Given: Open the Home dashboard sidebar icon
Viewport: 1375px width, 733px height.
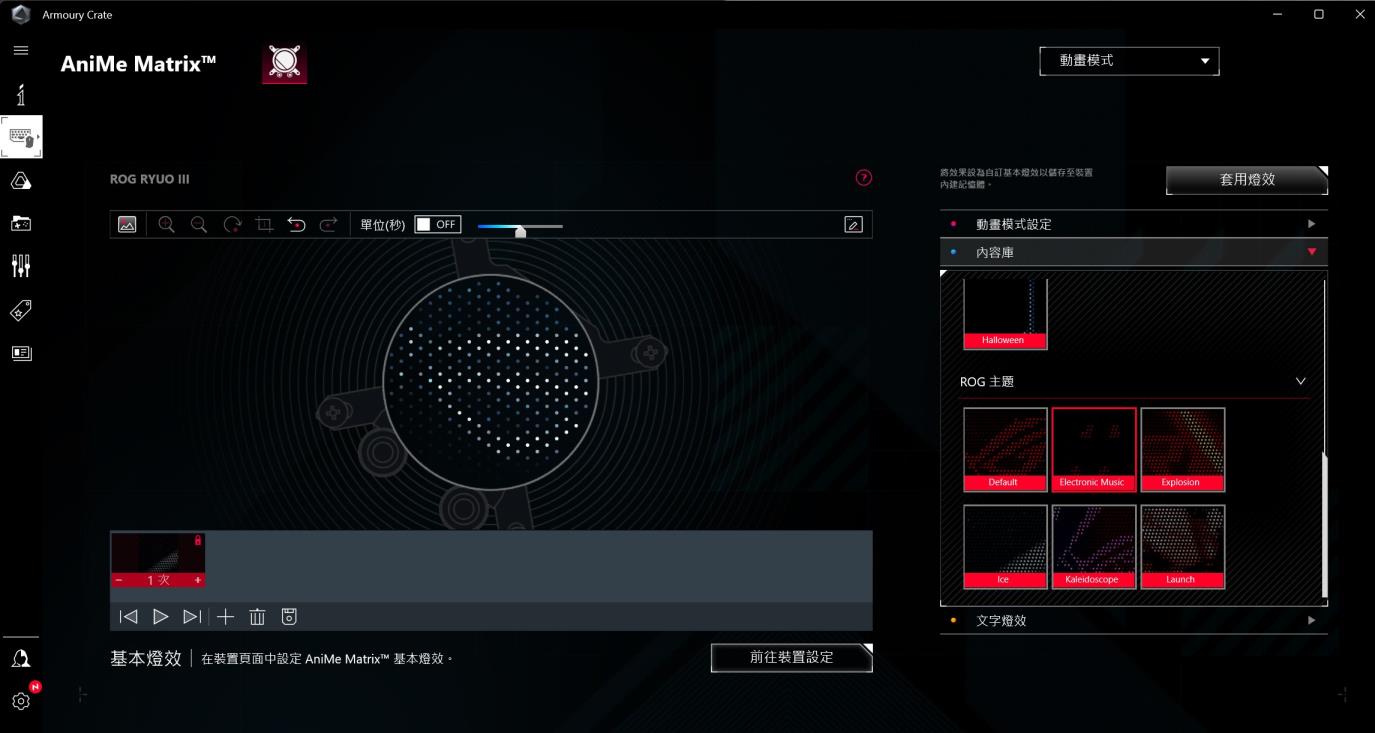Looking at the screenshot, I should (21, 95).
